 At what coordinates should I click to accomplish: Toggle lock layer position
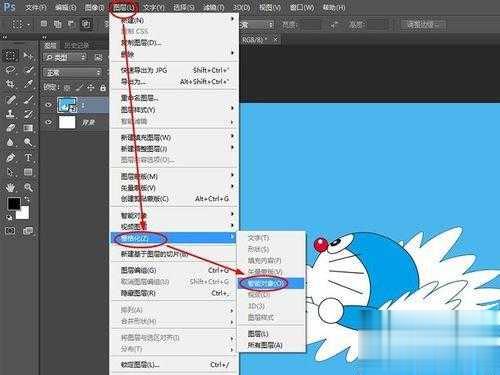tap(91, 88)
